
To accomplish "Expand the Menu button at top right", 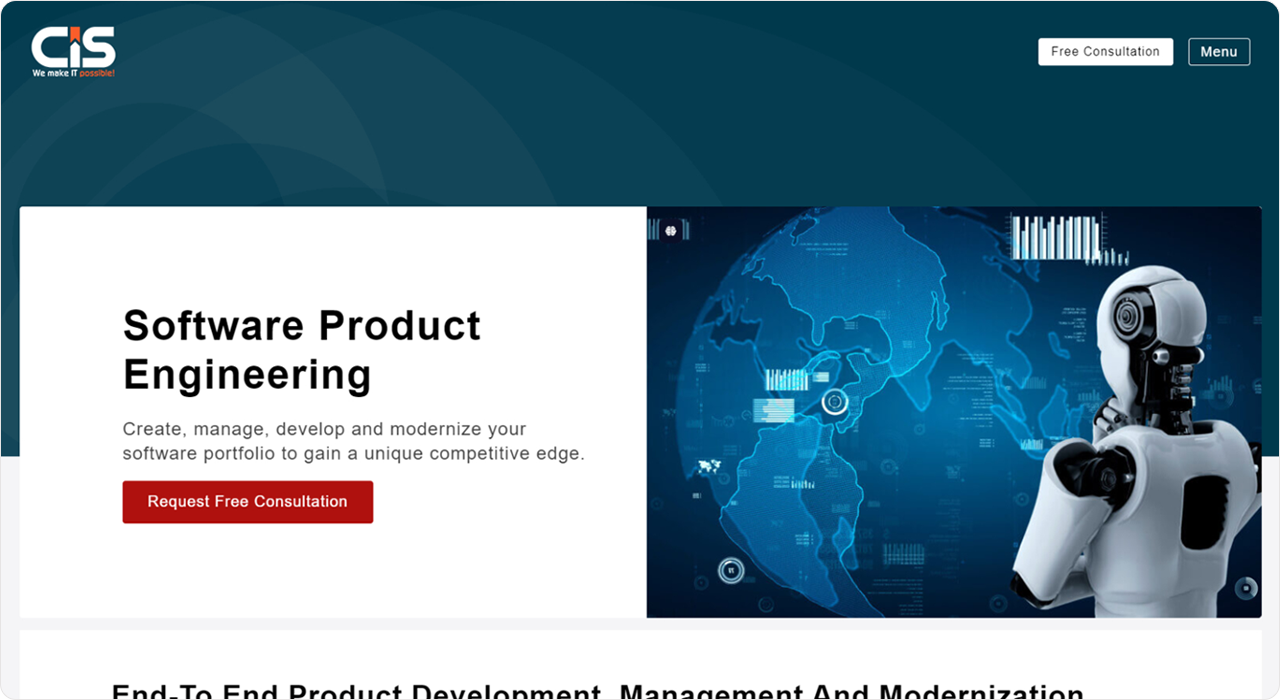I will click(1219, 51).
